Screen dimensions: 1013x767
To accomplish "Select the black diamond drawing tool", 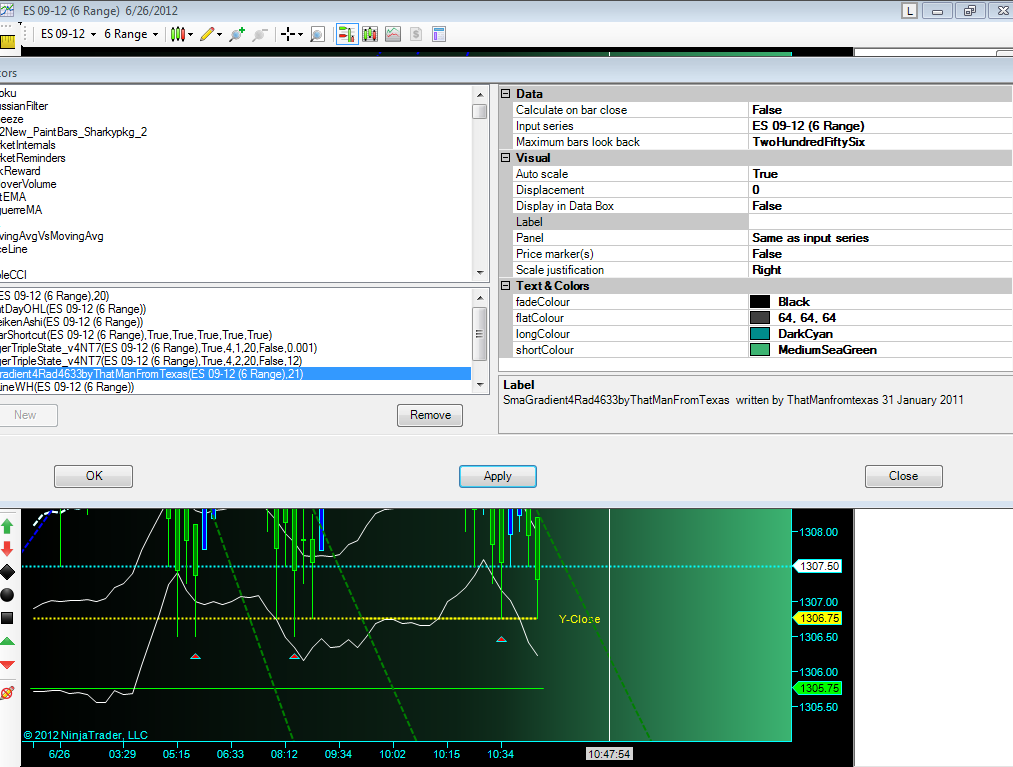I will pos(7,572).
